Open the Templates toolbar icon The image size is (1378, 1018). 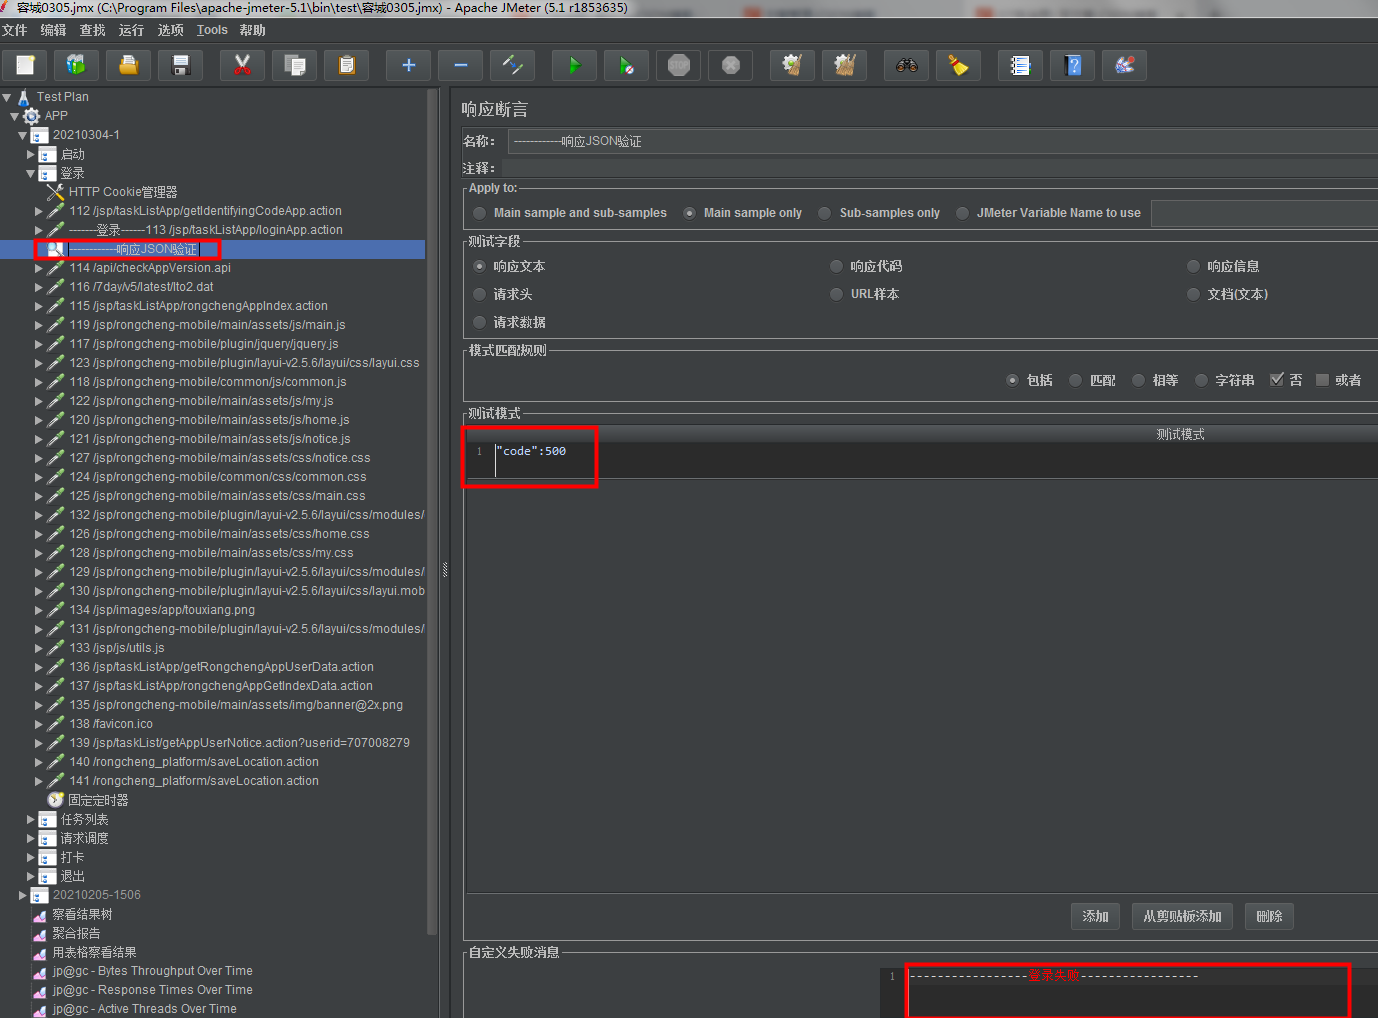pos(76,65)
